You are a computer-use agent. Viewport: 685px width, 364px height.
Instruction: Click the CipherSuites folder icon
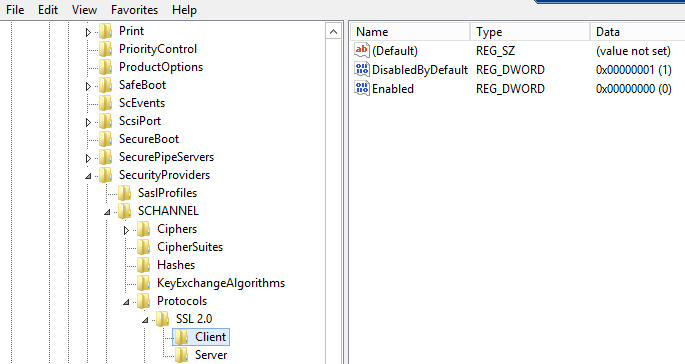tap(143, 247)
